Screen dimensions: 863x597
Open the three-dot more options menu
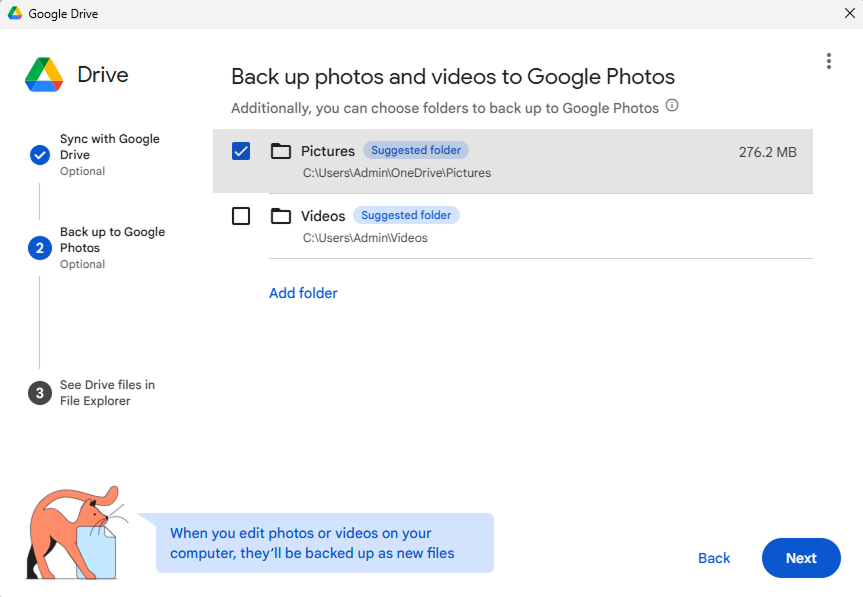[x=828, y=61]
